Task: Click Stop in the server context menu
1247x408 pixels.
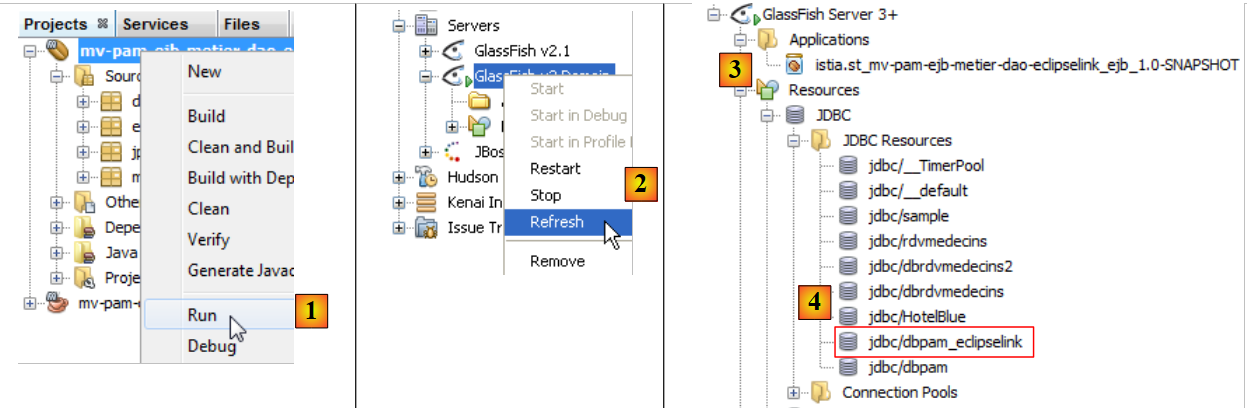Action: click(545, 195)
